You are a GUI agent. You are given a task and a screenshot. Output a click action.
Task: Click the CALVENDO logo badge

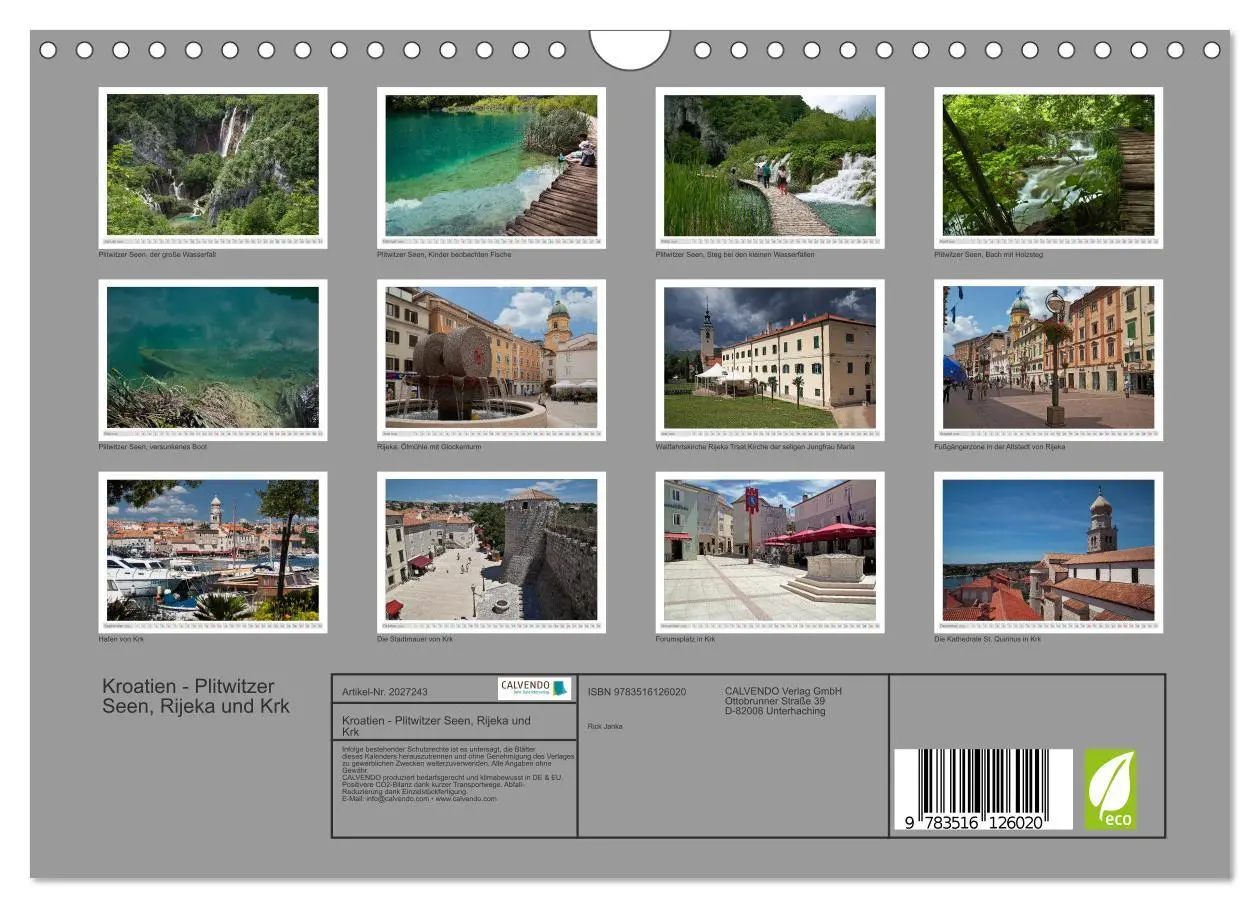tap(535, 688)
